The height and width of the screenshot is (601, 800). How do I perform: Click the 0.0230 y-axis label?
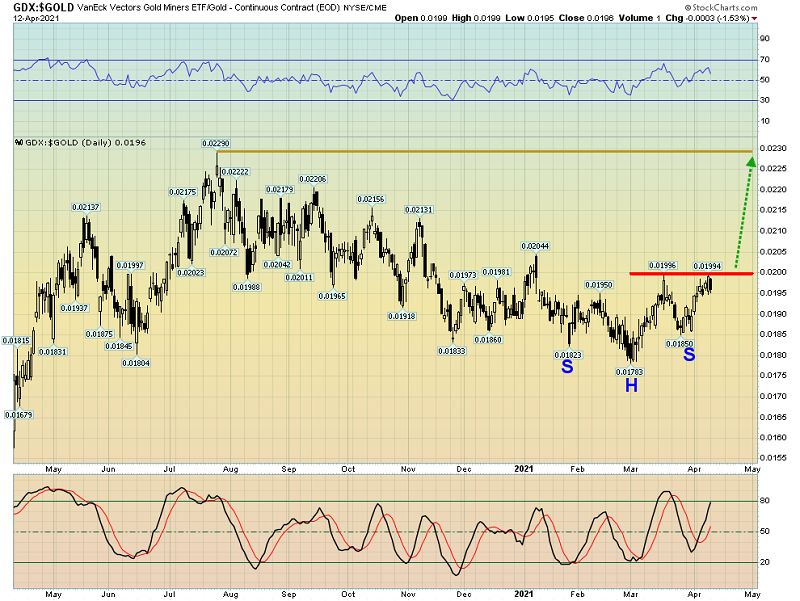coord(773,148)
